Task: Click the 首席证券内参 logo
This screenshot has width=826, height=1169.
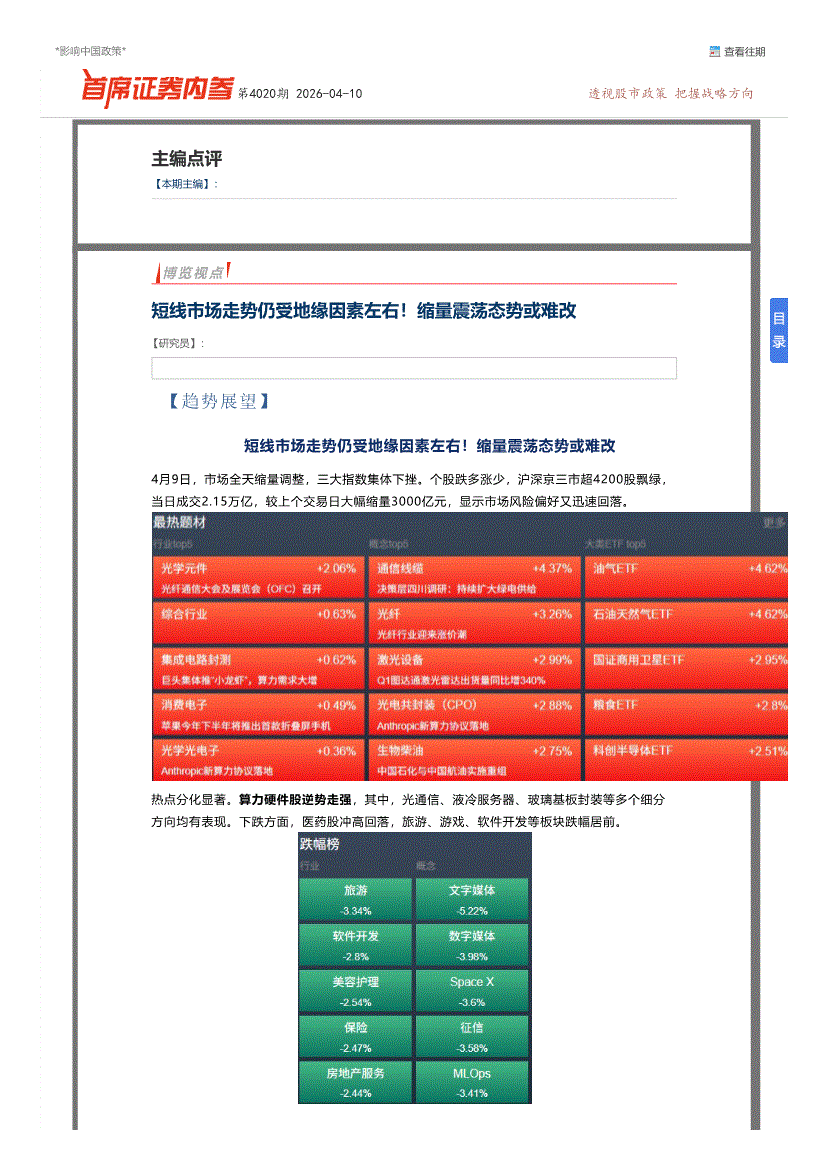Action: (157, 90)
